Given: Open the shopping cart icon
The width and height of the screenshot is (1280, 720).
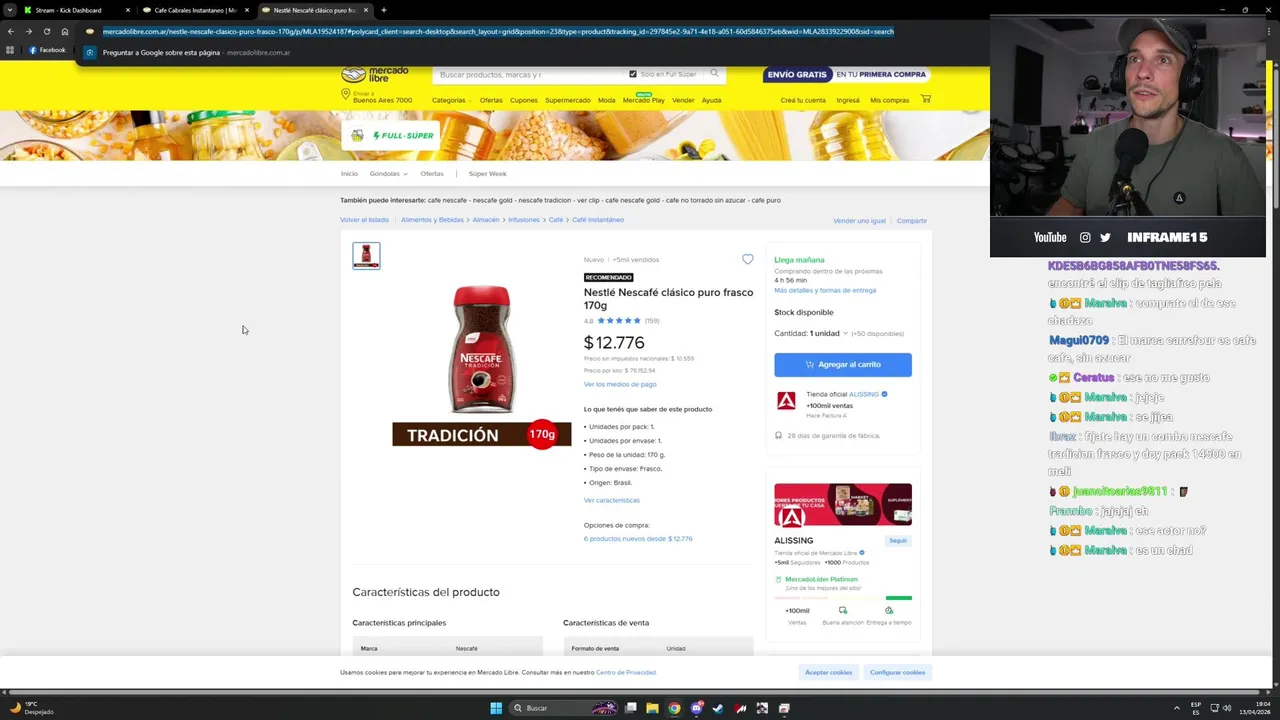Looking at the screenshot, I should (926, 99).
